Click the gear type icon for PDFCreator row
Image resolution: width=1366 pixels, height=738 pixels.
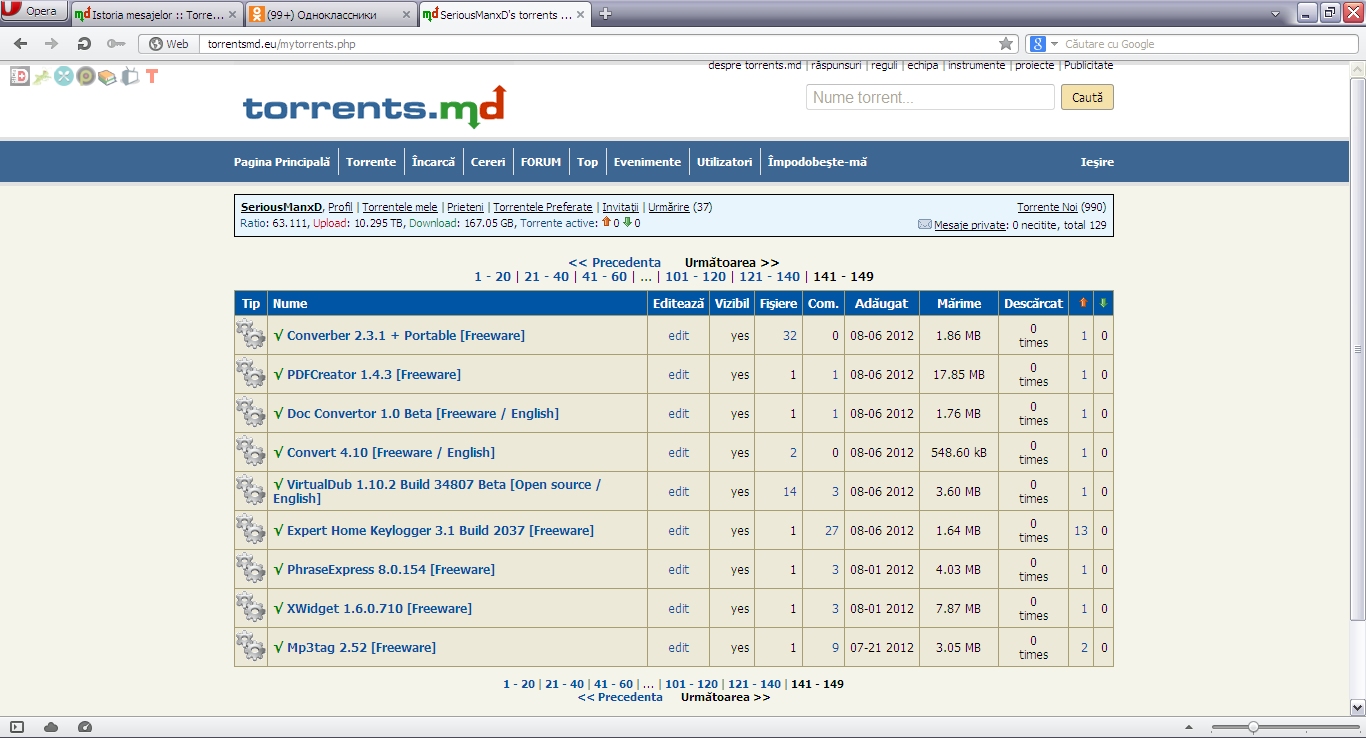coord(251,374)
